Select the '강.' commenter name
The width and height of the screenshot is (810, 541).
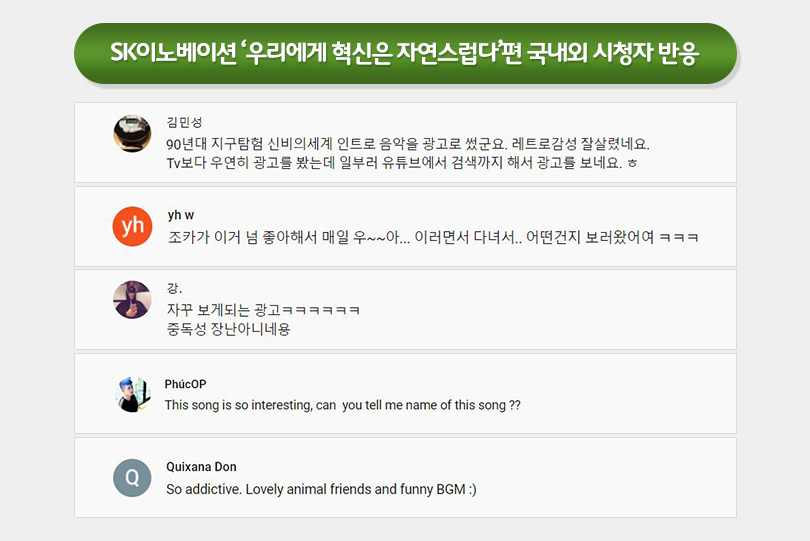pos(175,289)
